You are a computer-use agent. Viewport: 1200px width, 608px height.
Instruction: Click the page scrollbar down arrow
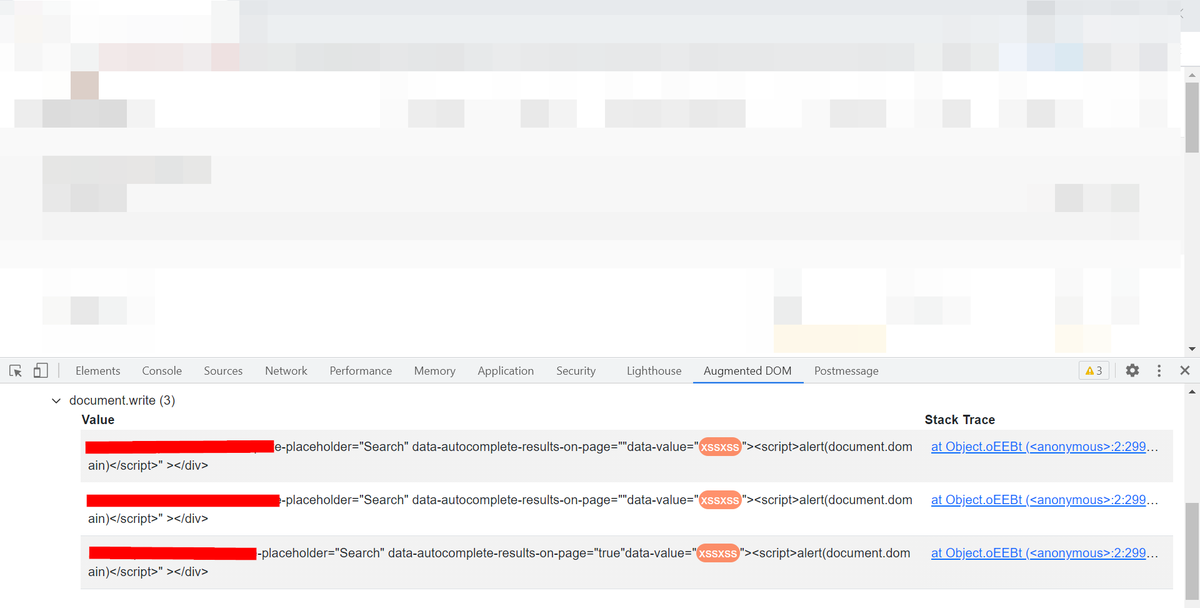tap(1192, 348)
